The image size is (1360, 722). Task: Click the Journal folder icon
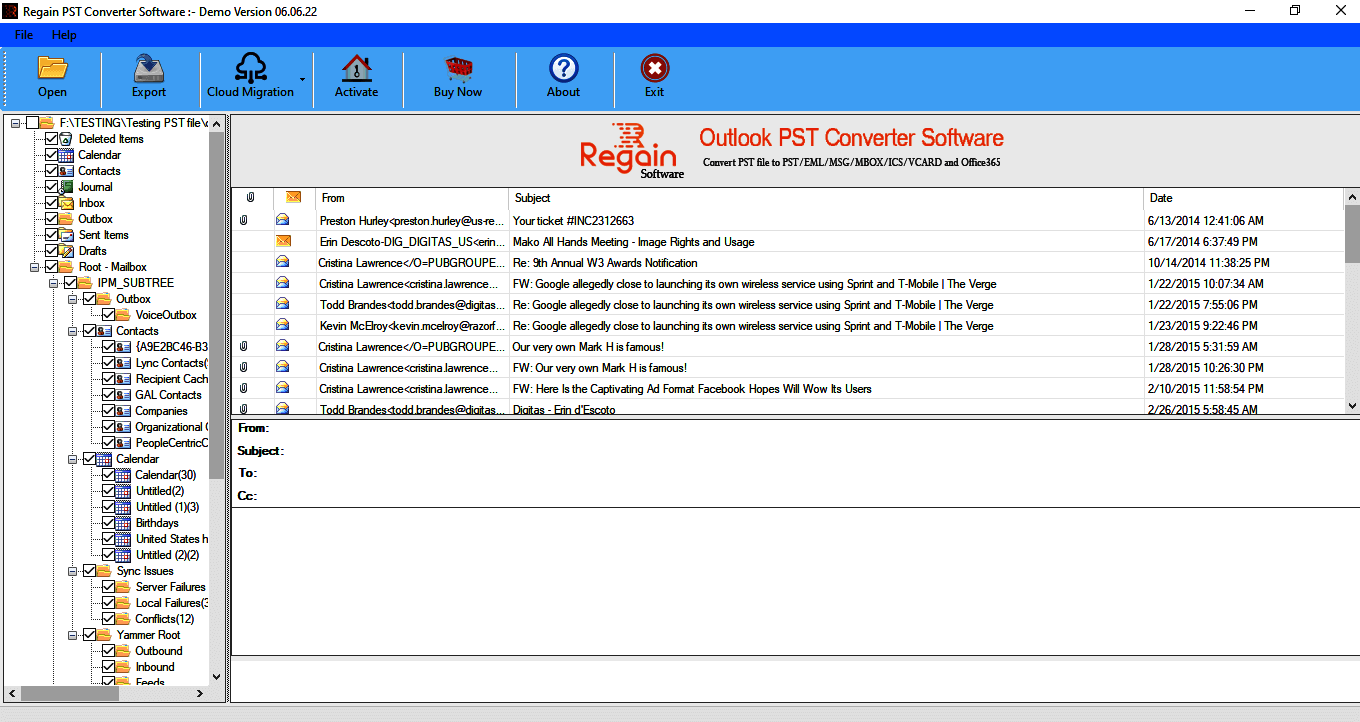pos(67,187)
